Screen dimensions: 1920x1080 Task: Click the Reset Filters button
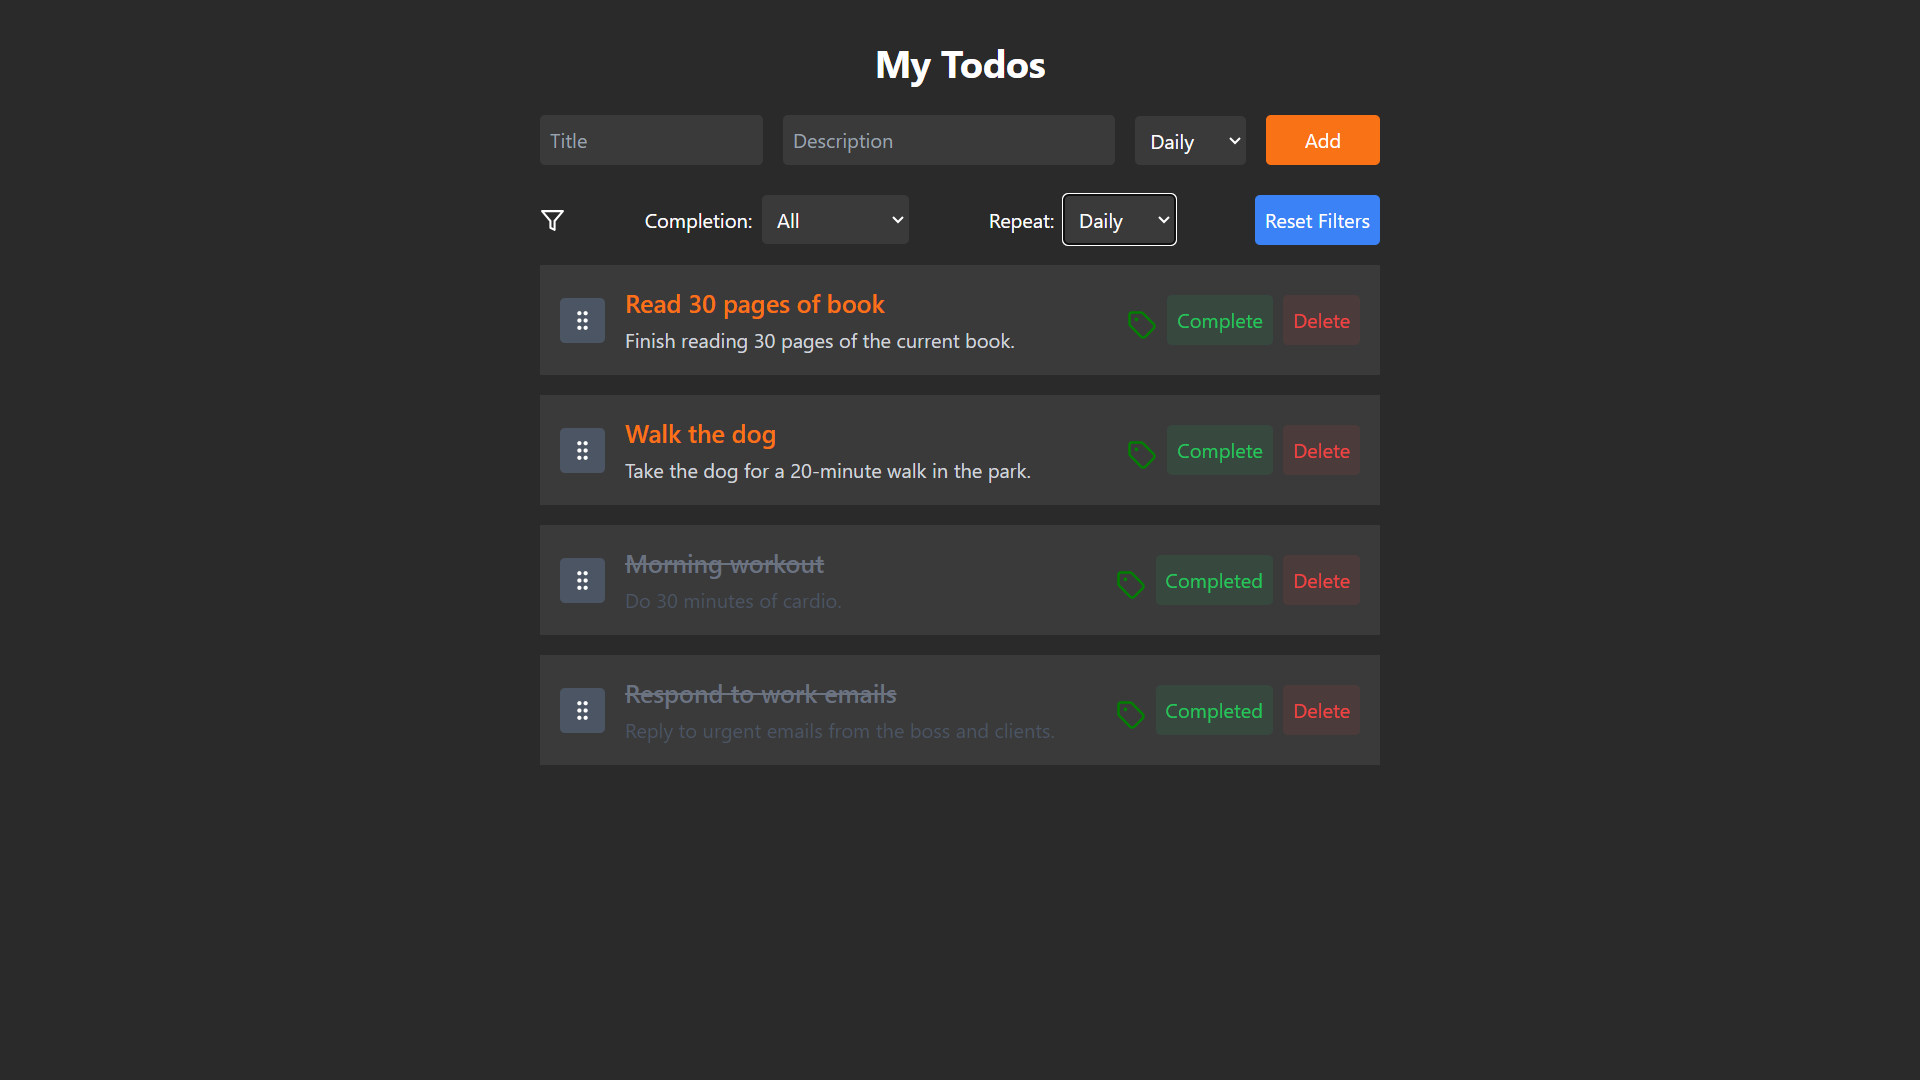pos(1317,220)
